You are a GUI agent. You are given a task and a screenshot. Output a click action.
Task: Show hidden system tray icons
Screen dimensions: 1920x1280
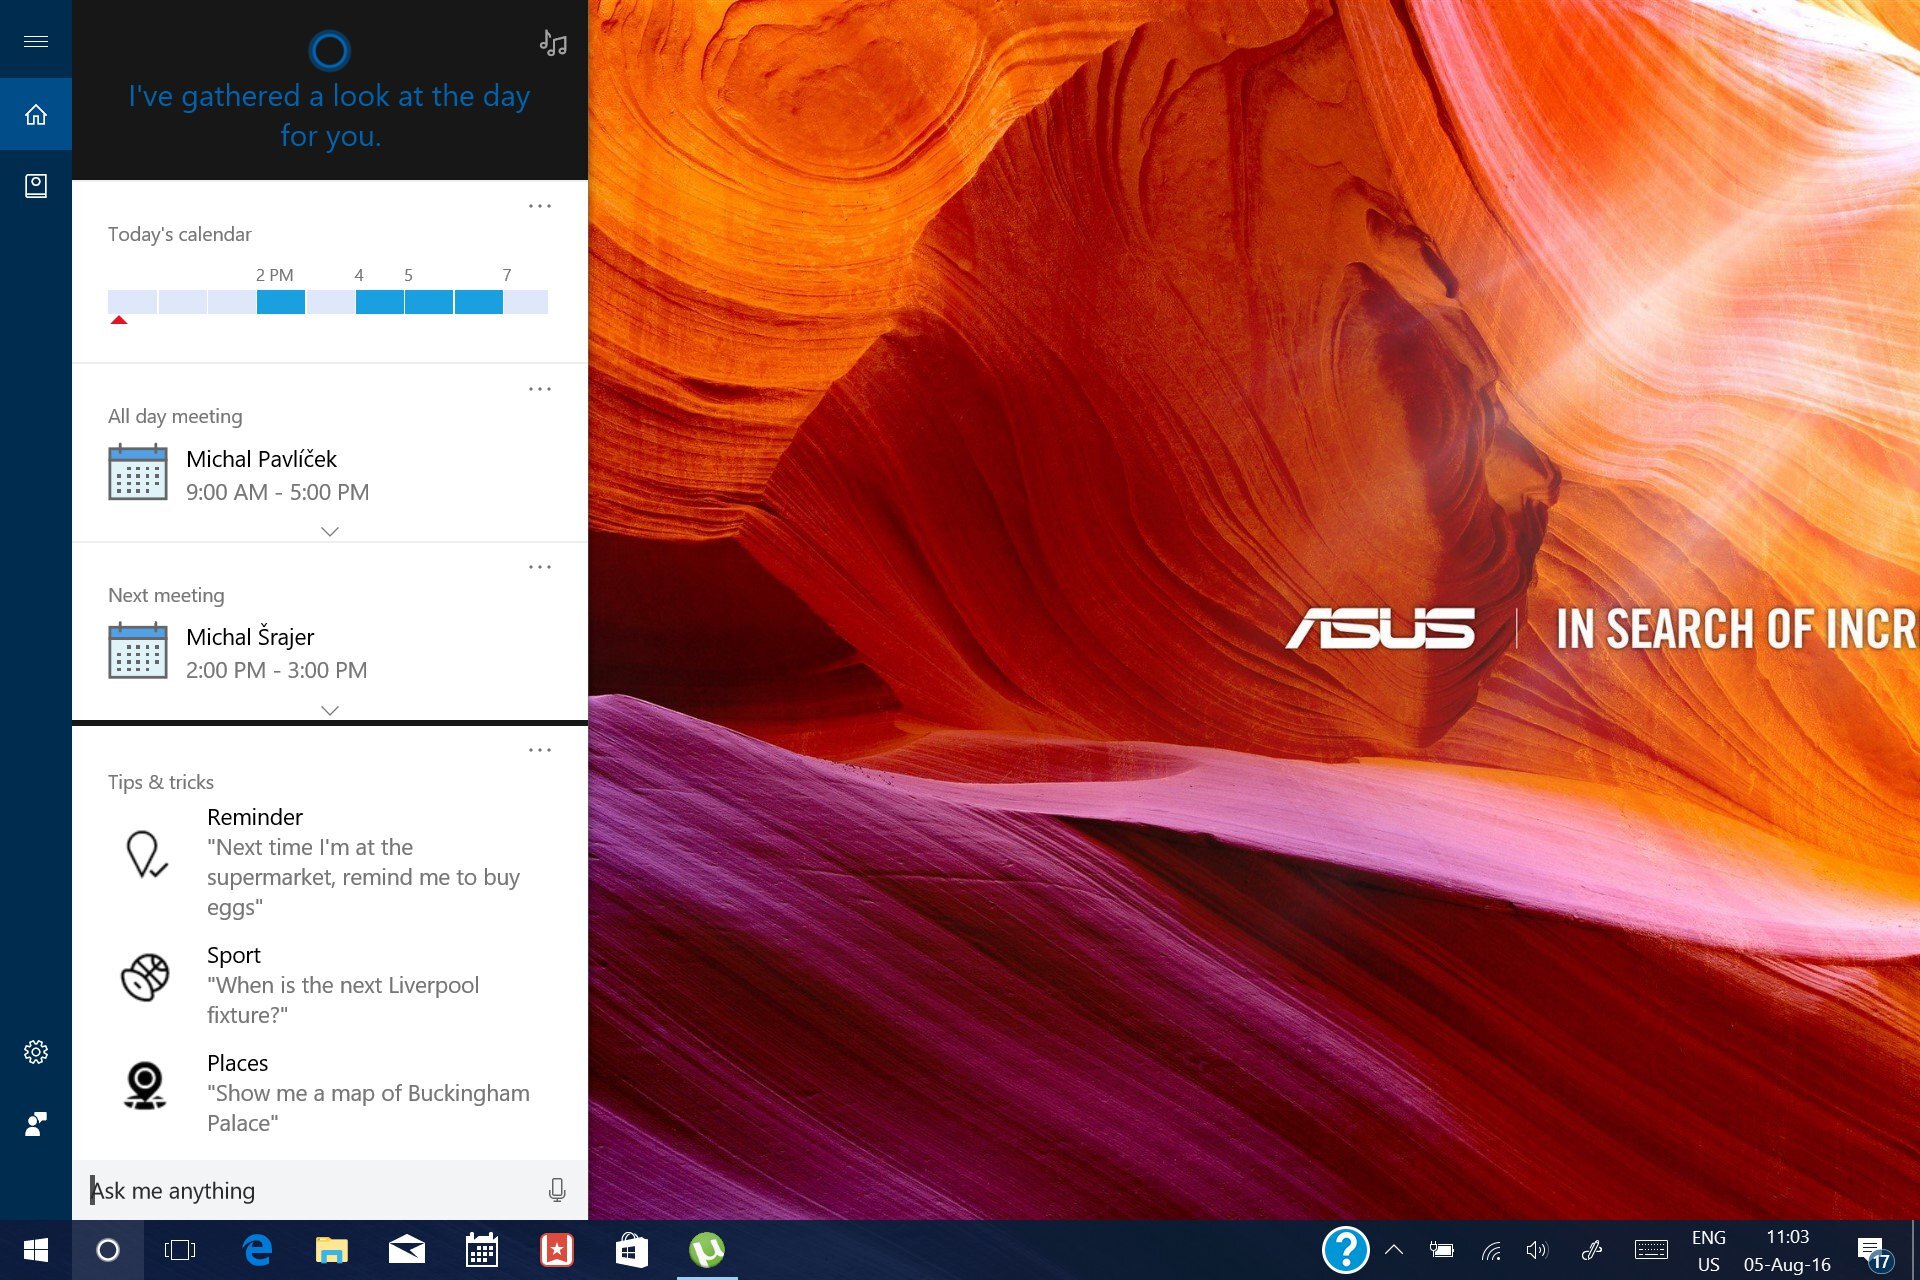[1394, 1250]
